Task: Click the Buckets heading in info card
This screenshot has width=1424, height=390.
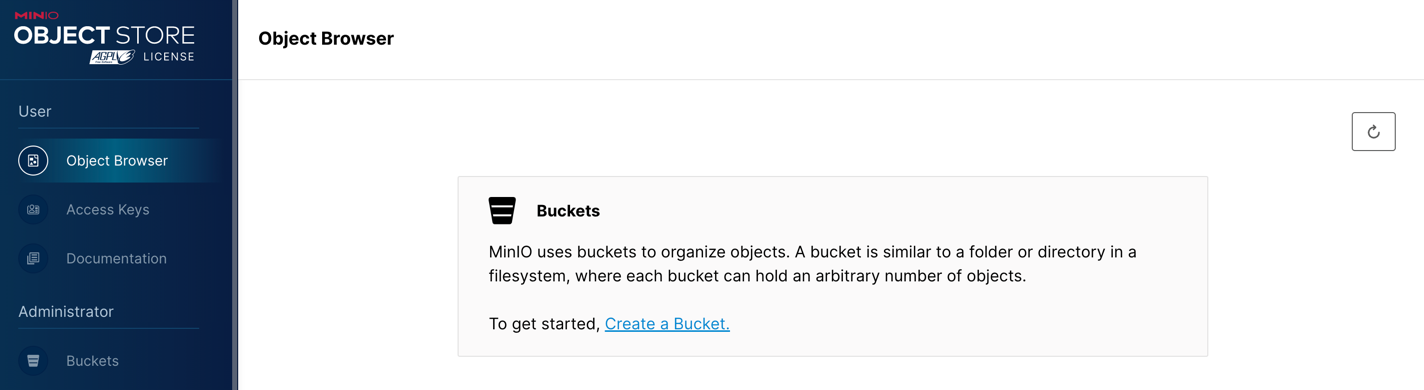Action: [568, 211]
